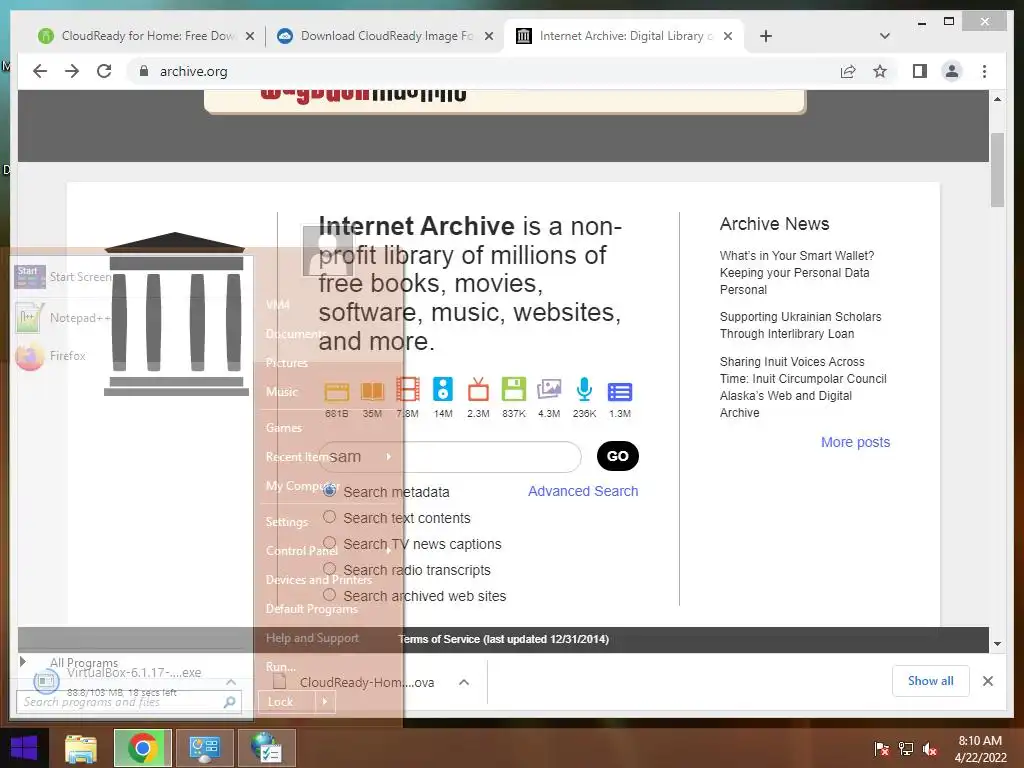This screenshot has height=768, width=1024.
Task: Open the video film icon labeled 7.8M
Action: pyautogui.click(x=408, y=390)
